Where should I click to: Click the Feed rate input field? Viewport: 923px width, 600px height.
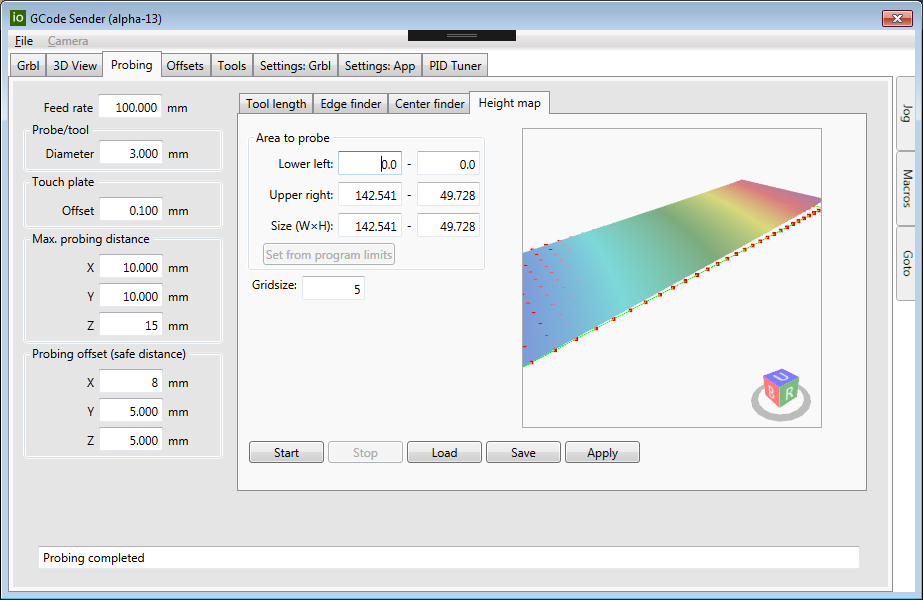click(x=130, y=108)
